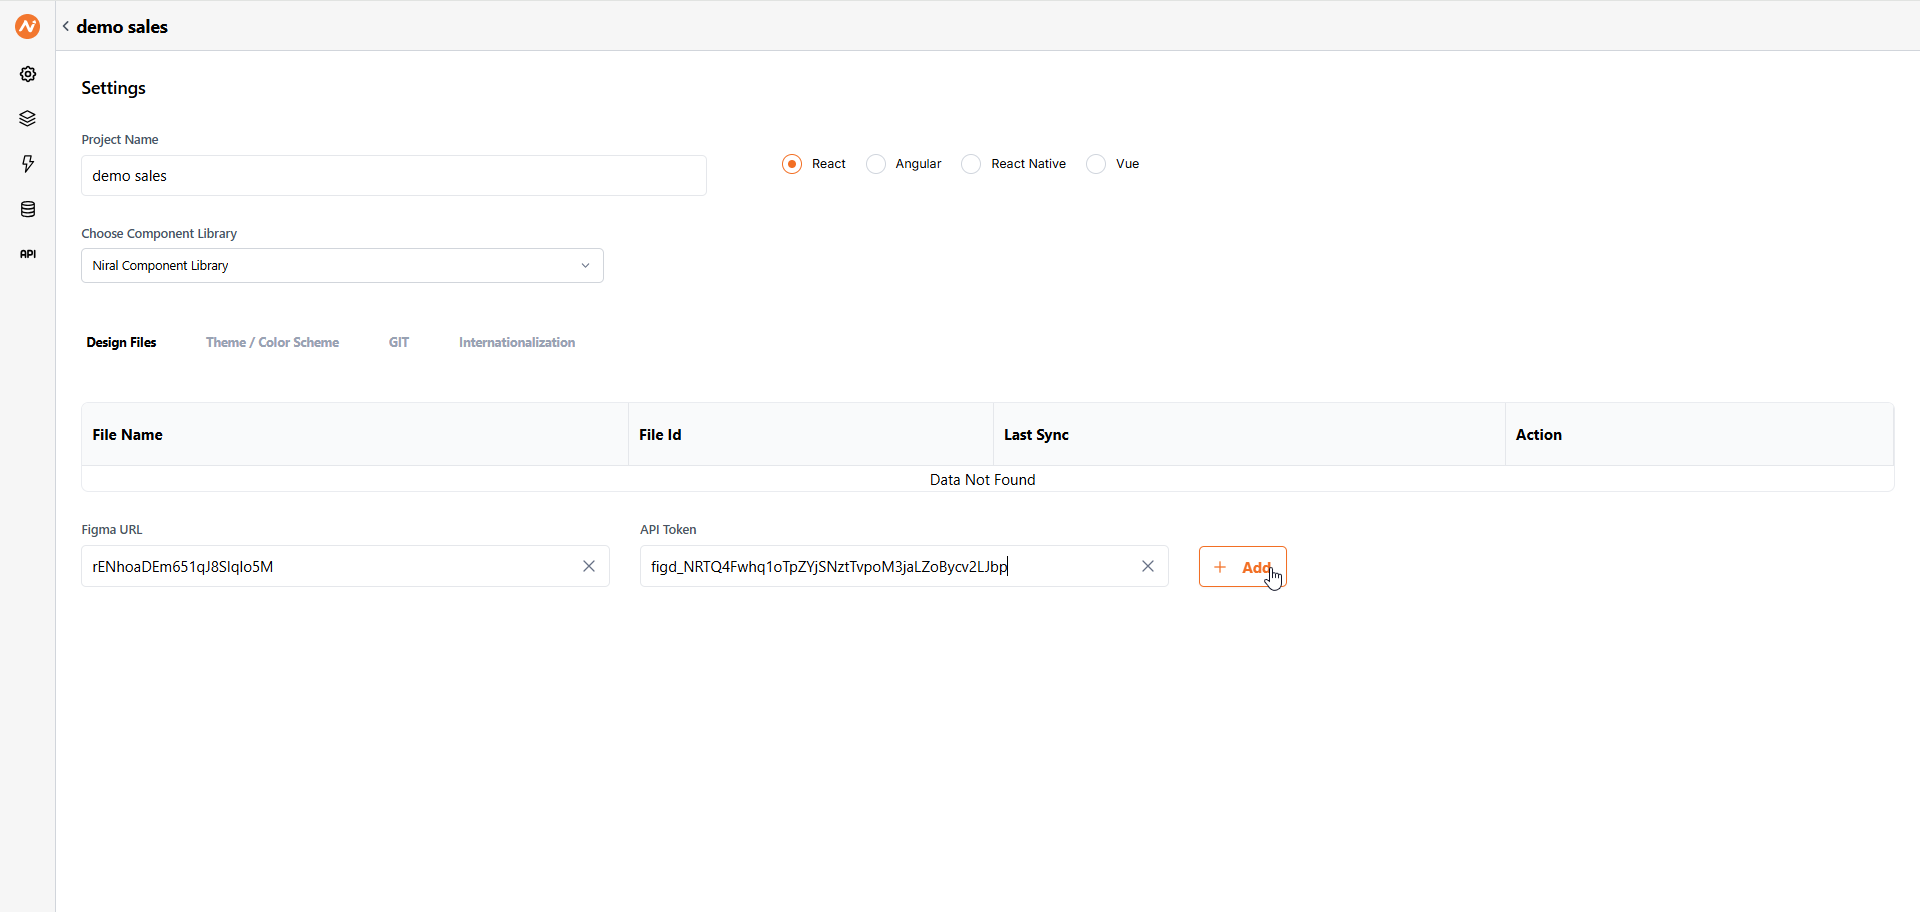Click the API icon in the sidebar
Viewport: 1920px width, 912px height.
point(27,253)
